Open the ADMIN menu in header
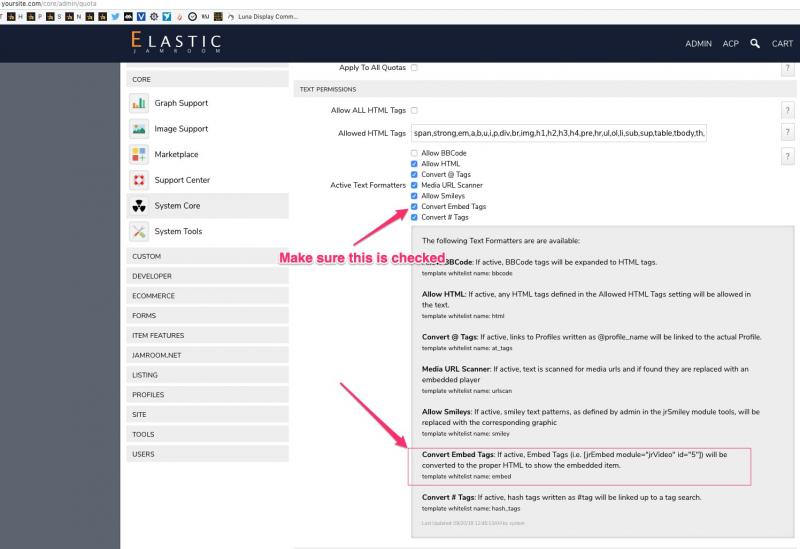The width and height of the screenshot is (800, 549). 698,44
